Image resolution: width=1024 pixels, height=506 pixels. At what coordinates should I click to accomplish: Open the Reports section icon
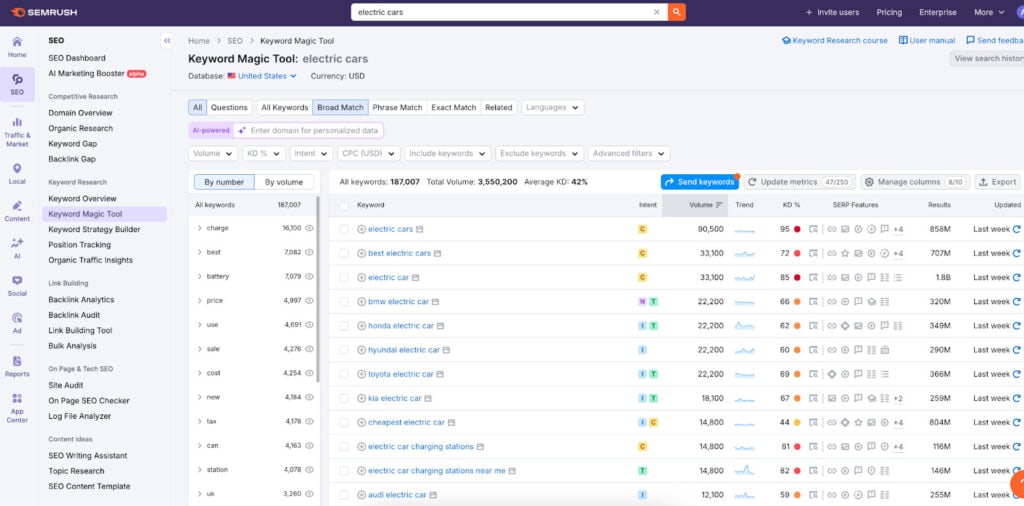coord(17,360)
